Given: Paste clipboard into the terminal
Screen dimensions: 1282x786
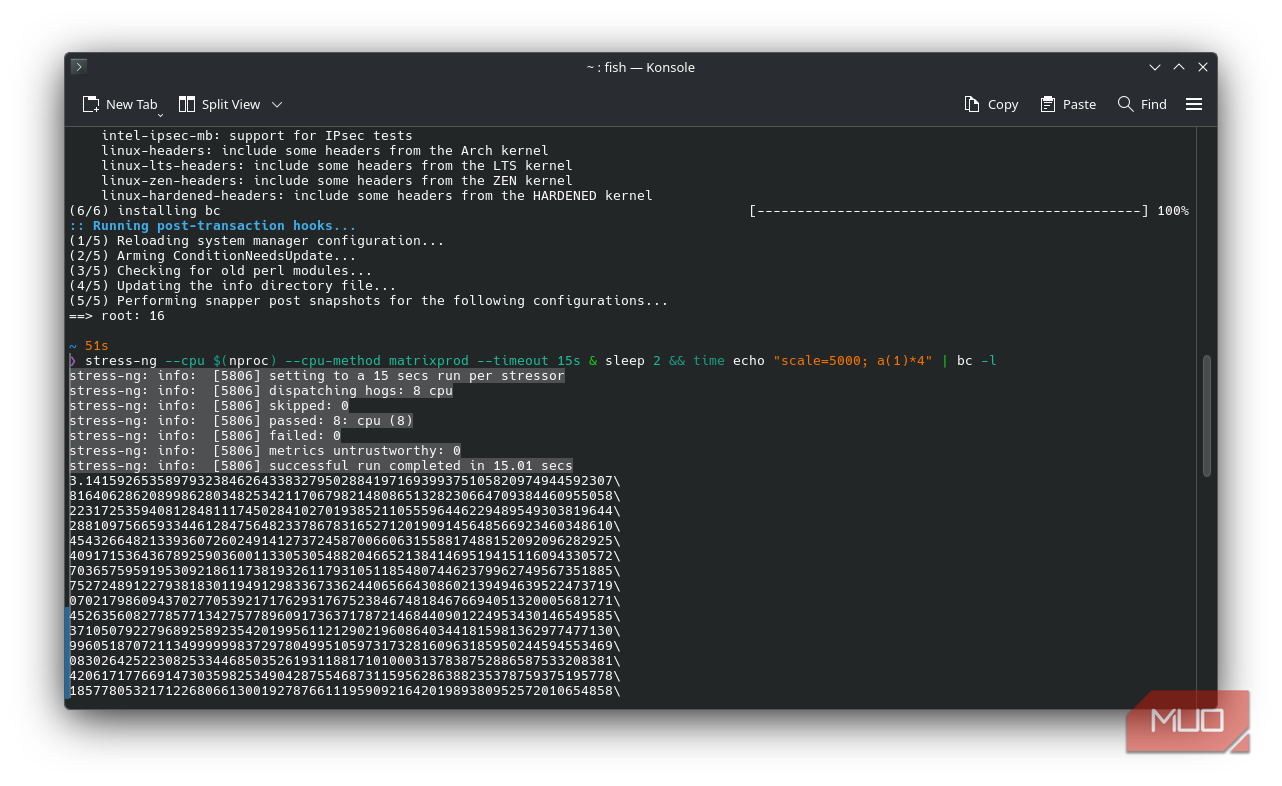Looking at the screenshot, I should coord(1068,104).
